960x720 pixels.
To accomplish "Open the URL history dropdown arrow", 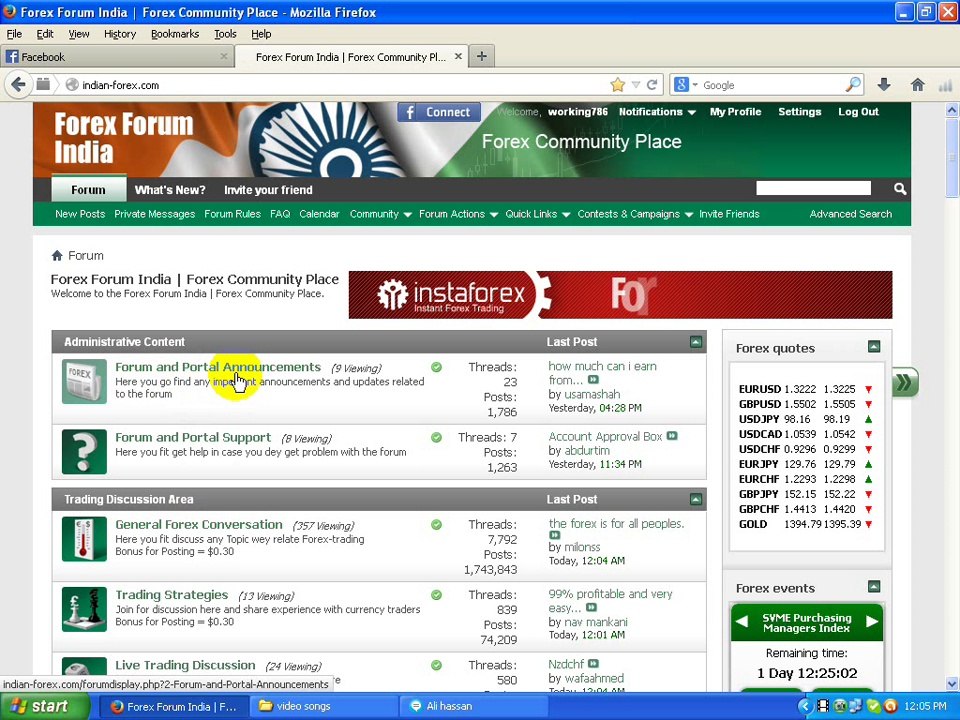I will point(636,85).
